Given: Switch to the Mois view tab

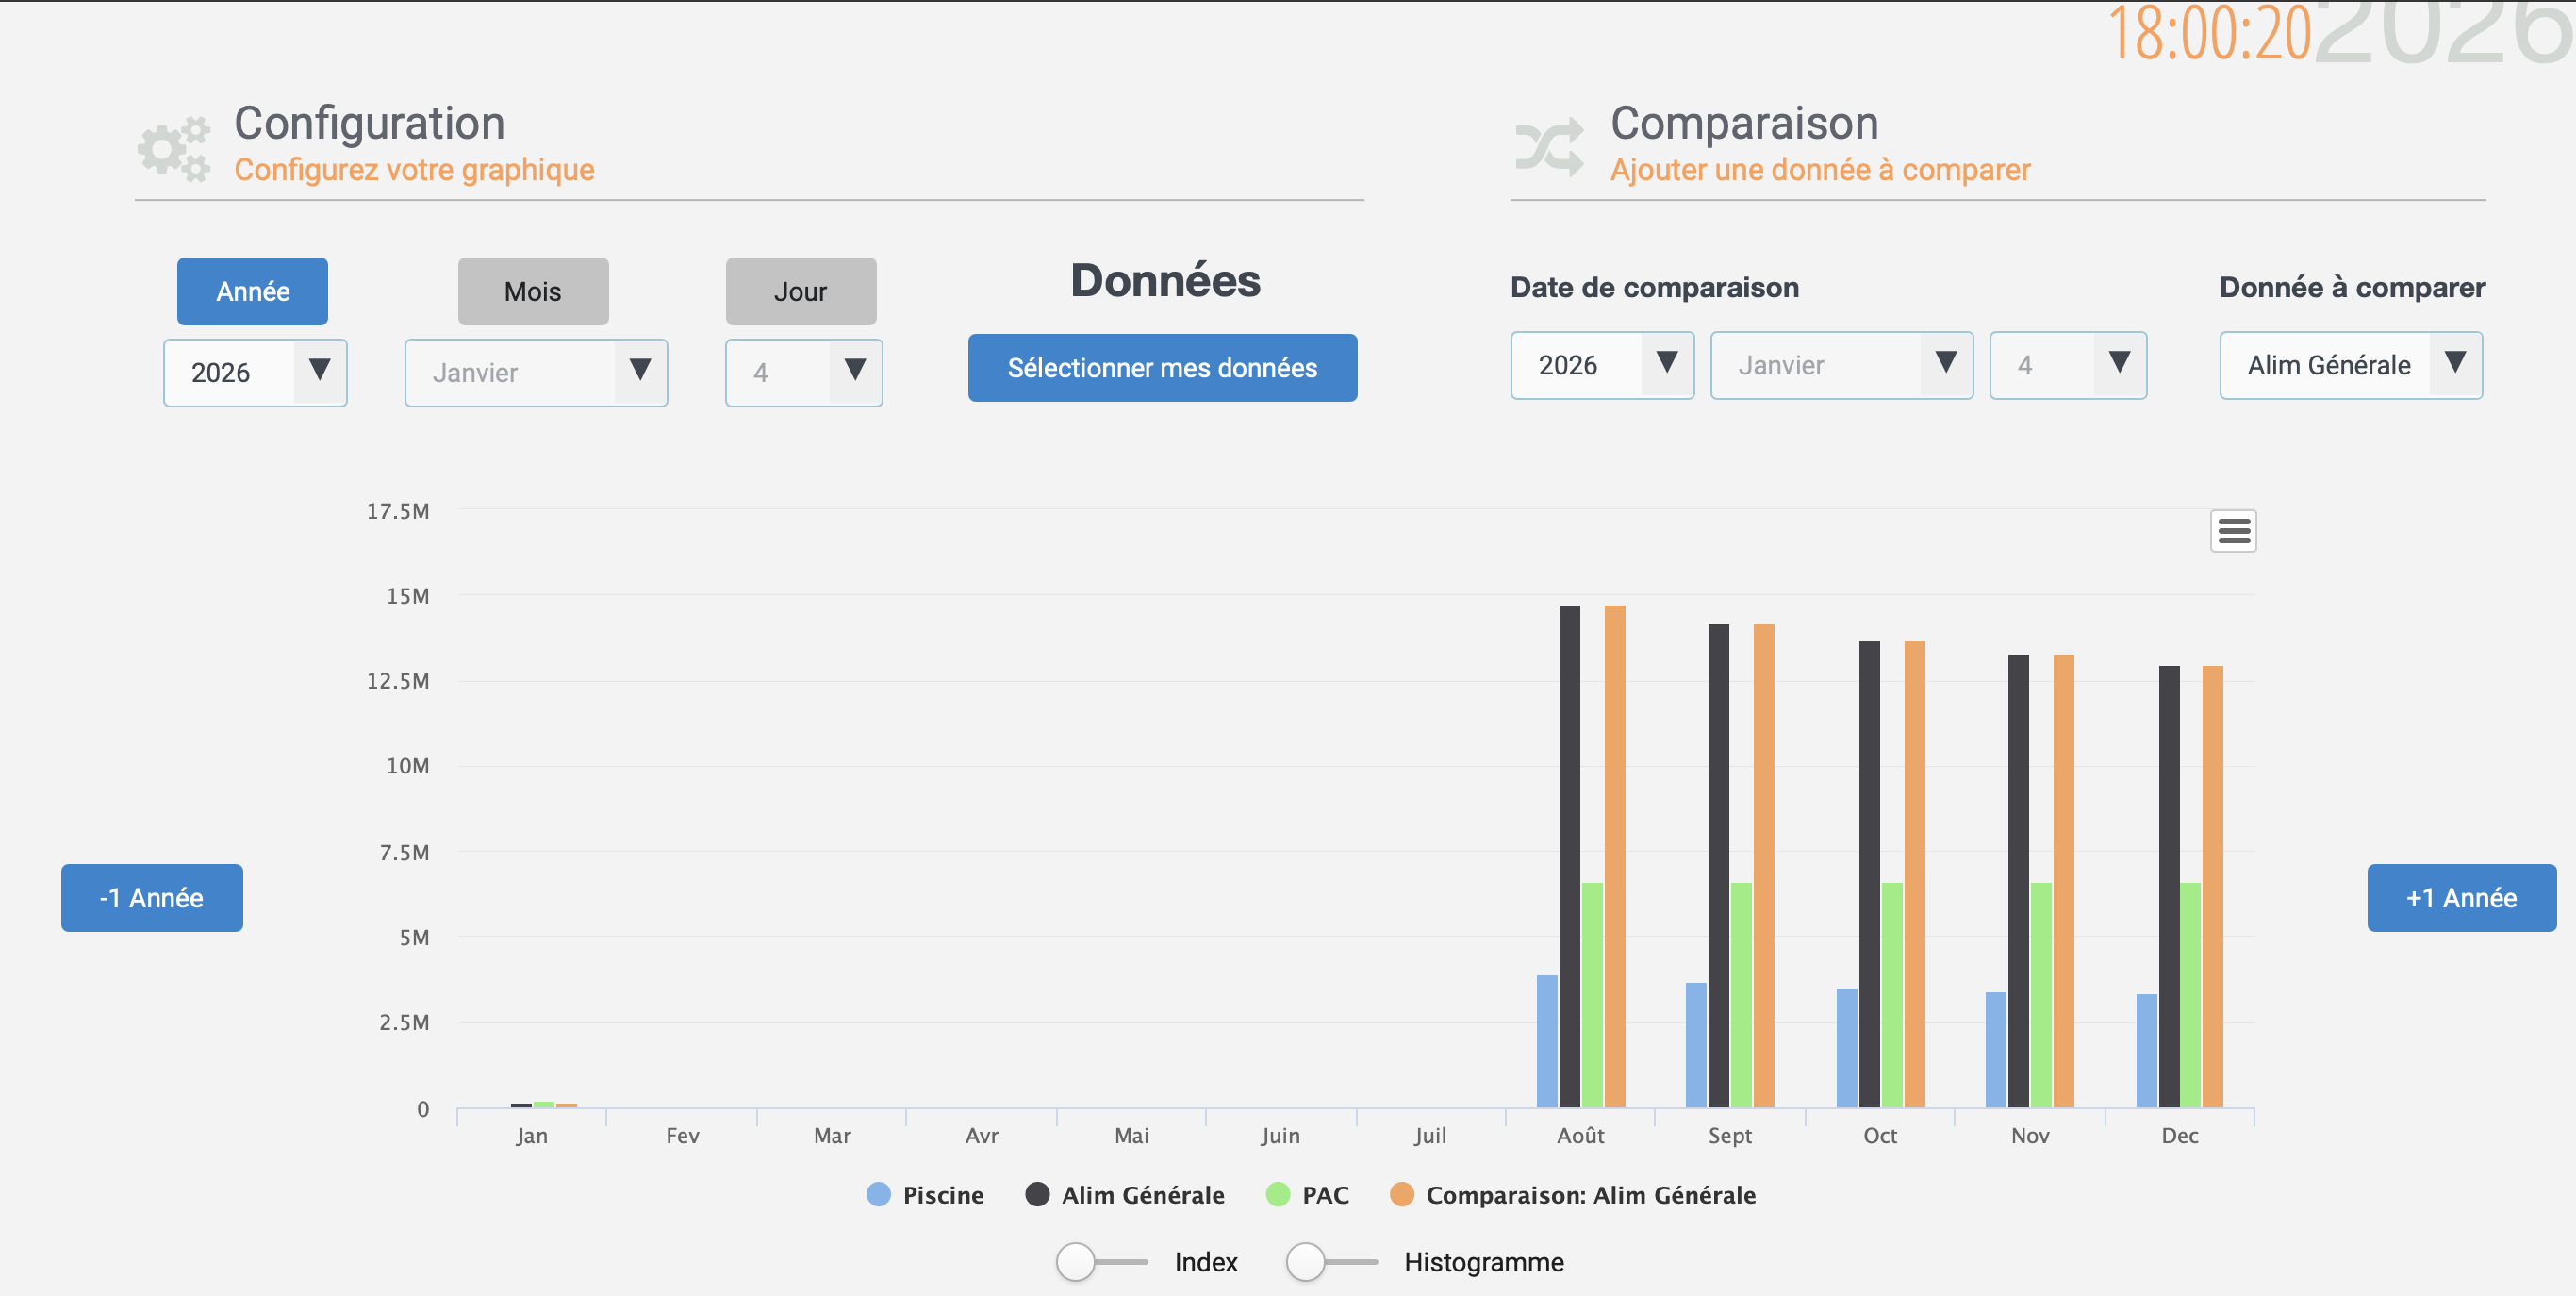Looking at the screenshot, I should point(533,291).
